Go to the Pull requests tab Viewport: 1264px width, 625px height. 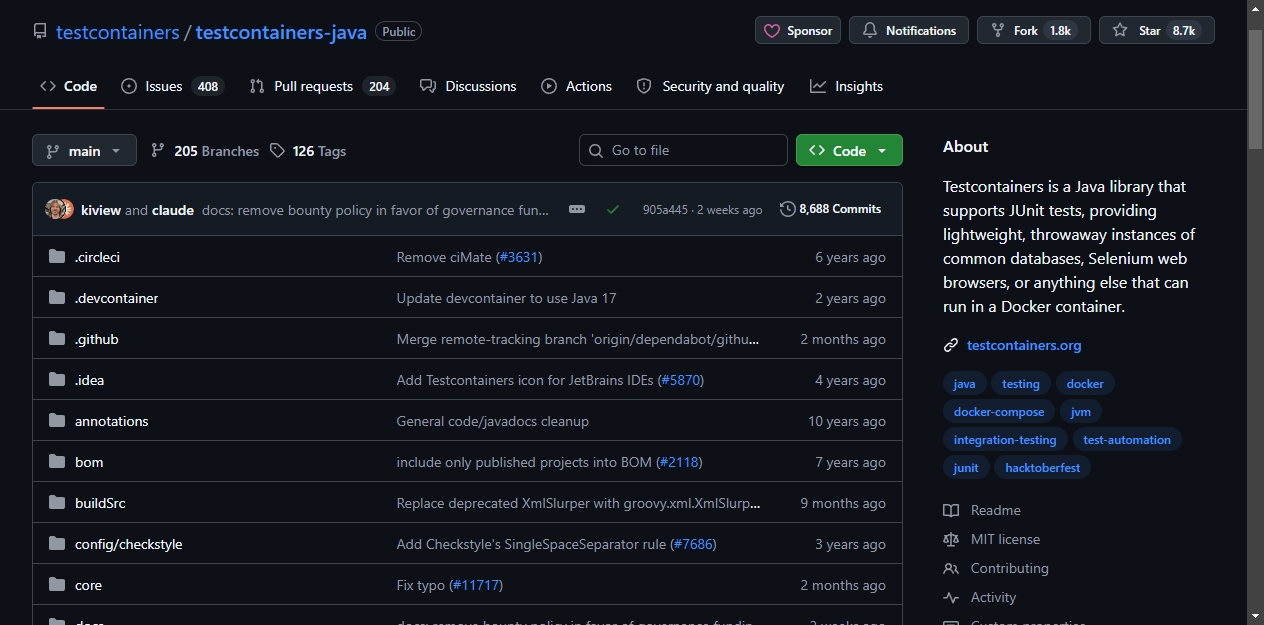[322, 86]
